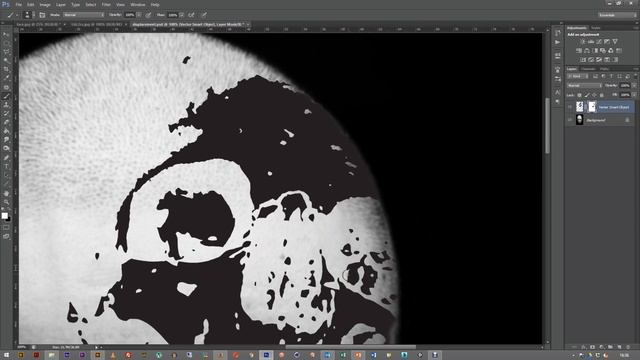Viewport: 640px width, 360px height.
Task: Select the Crop tool
Action: pyautogui.click(x=6, y=69)
